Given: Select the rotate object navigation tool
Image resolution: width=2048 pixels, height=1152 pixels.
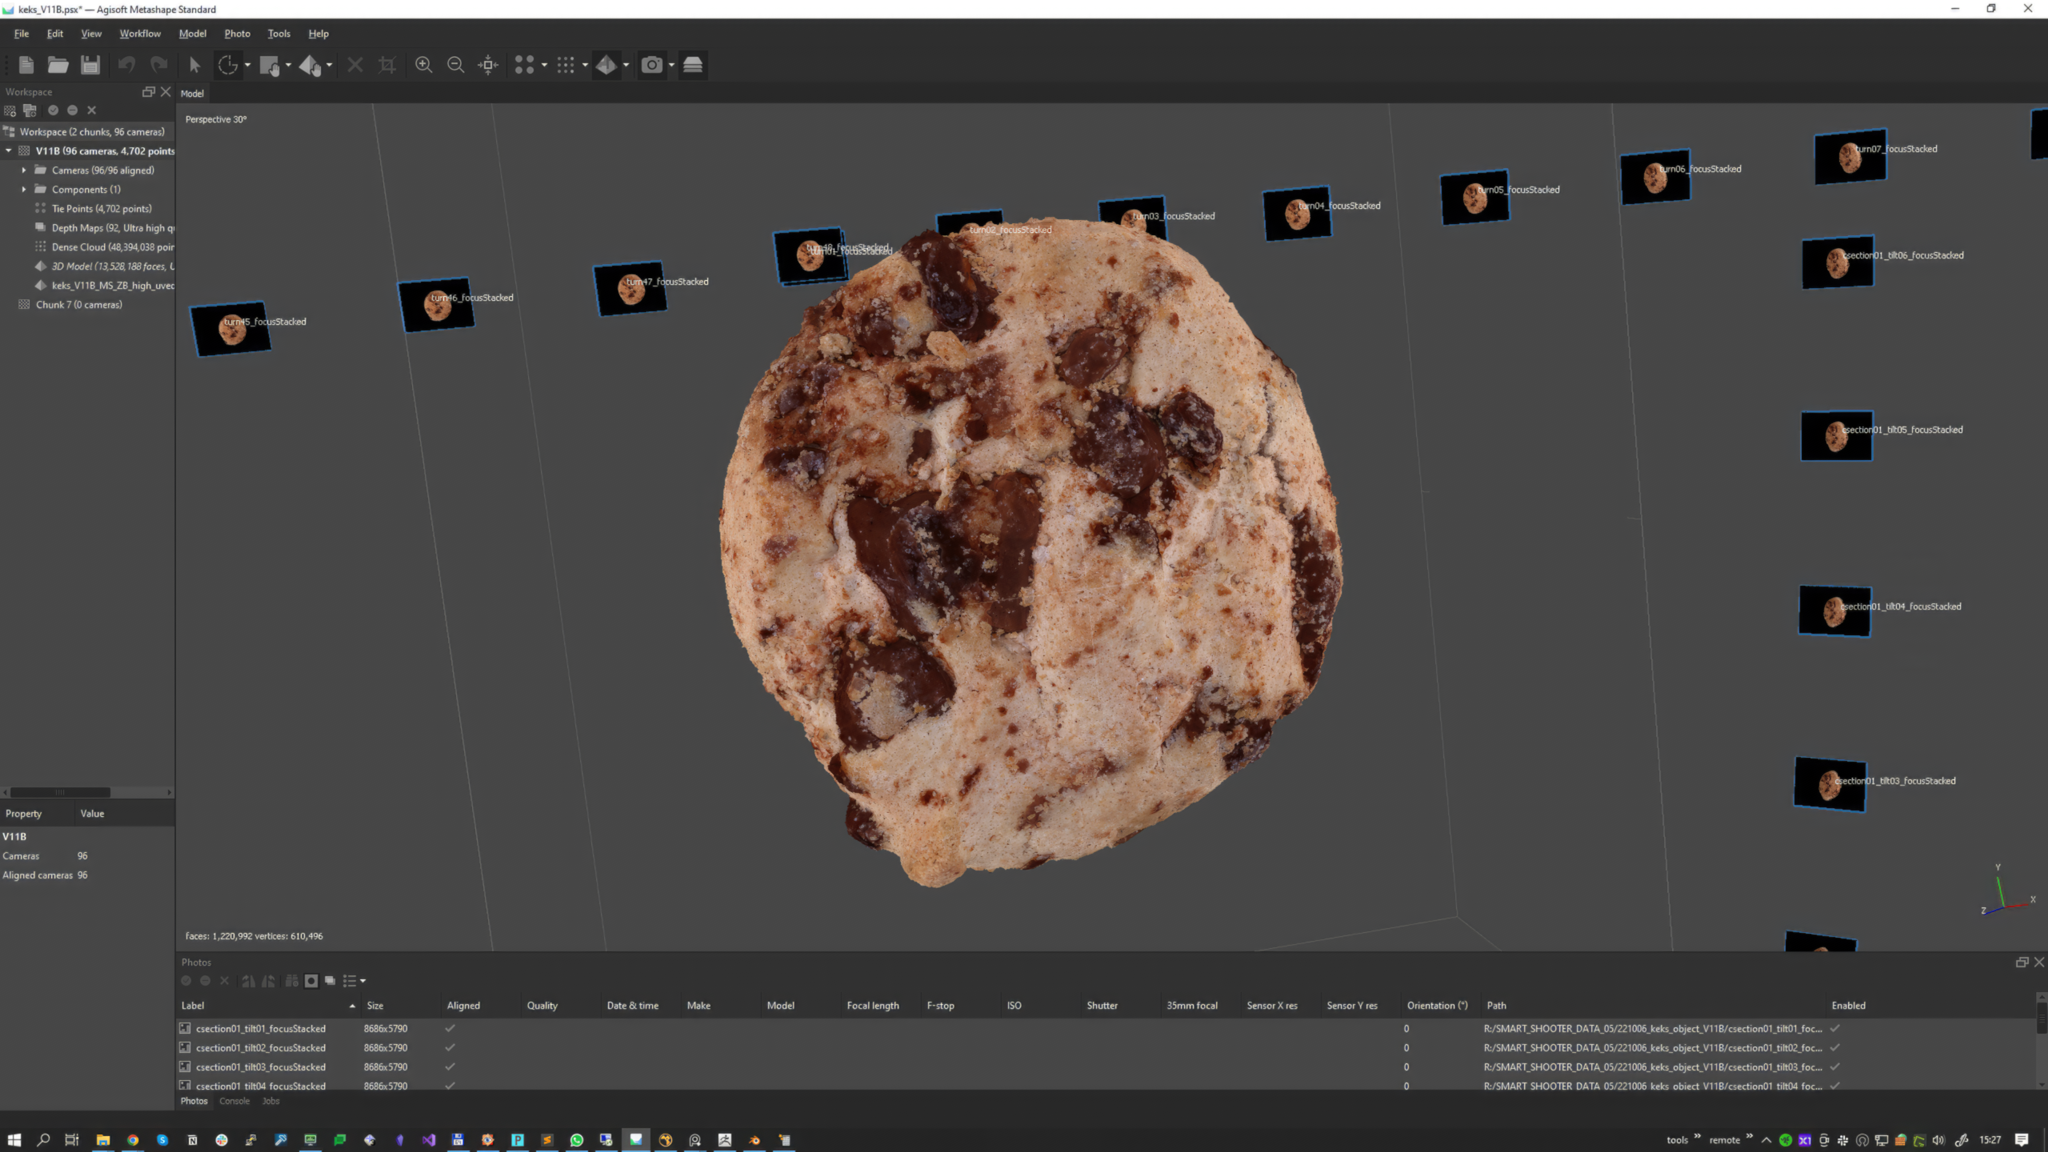Looking at the screenshot, I should (x=228, y=65).
